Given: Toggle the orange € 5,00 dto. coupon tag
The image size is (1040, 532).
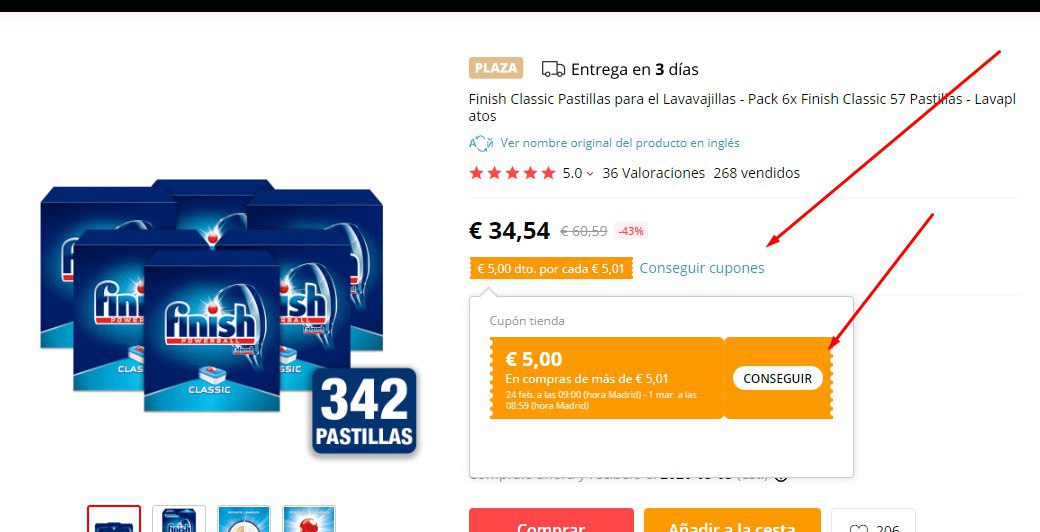Looking at the screenshot, I should (x=551, y=269).
